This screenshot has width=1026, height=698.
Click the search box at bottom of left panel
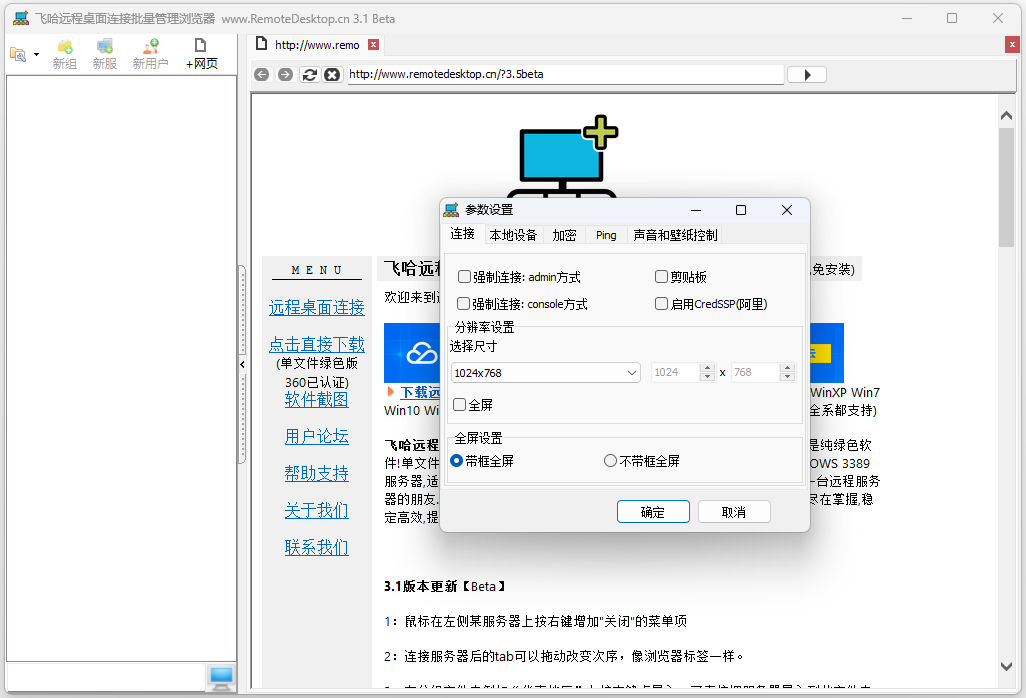tap(106, 677)
